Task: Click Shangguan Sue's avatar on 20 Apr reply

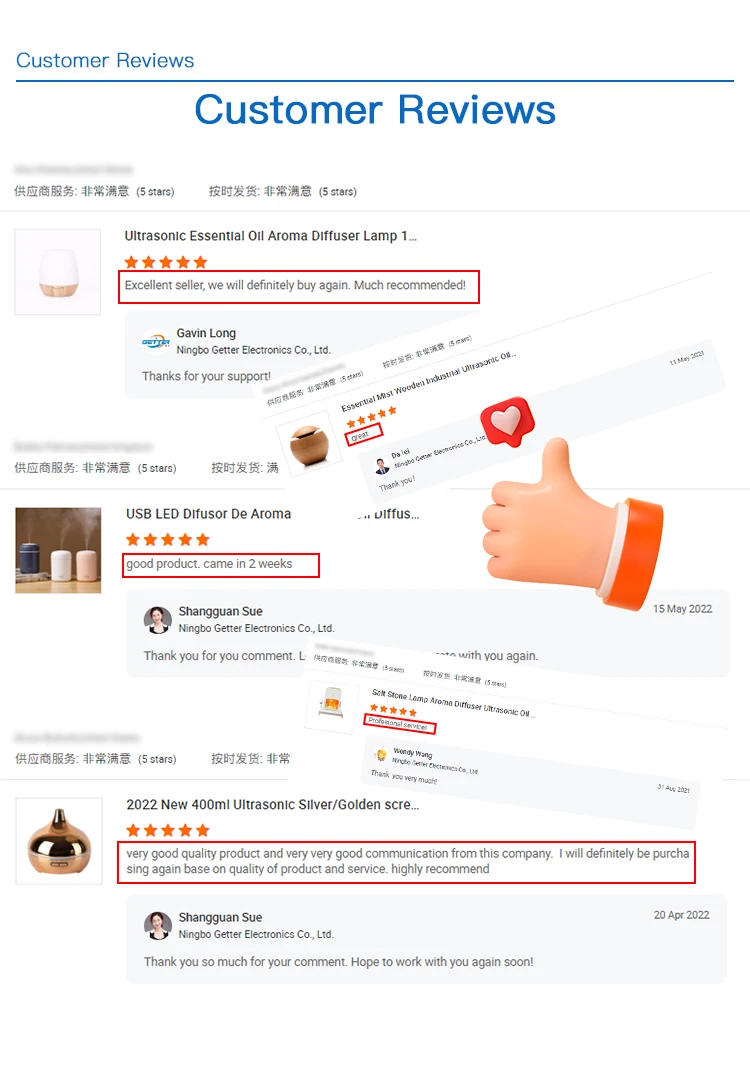Action: tap(157, 925)
